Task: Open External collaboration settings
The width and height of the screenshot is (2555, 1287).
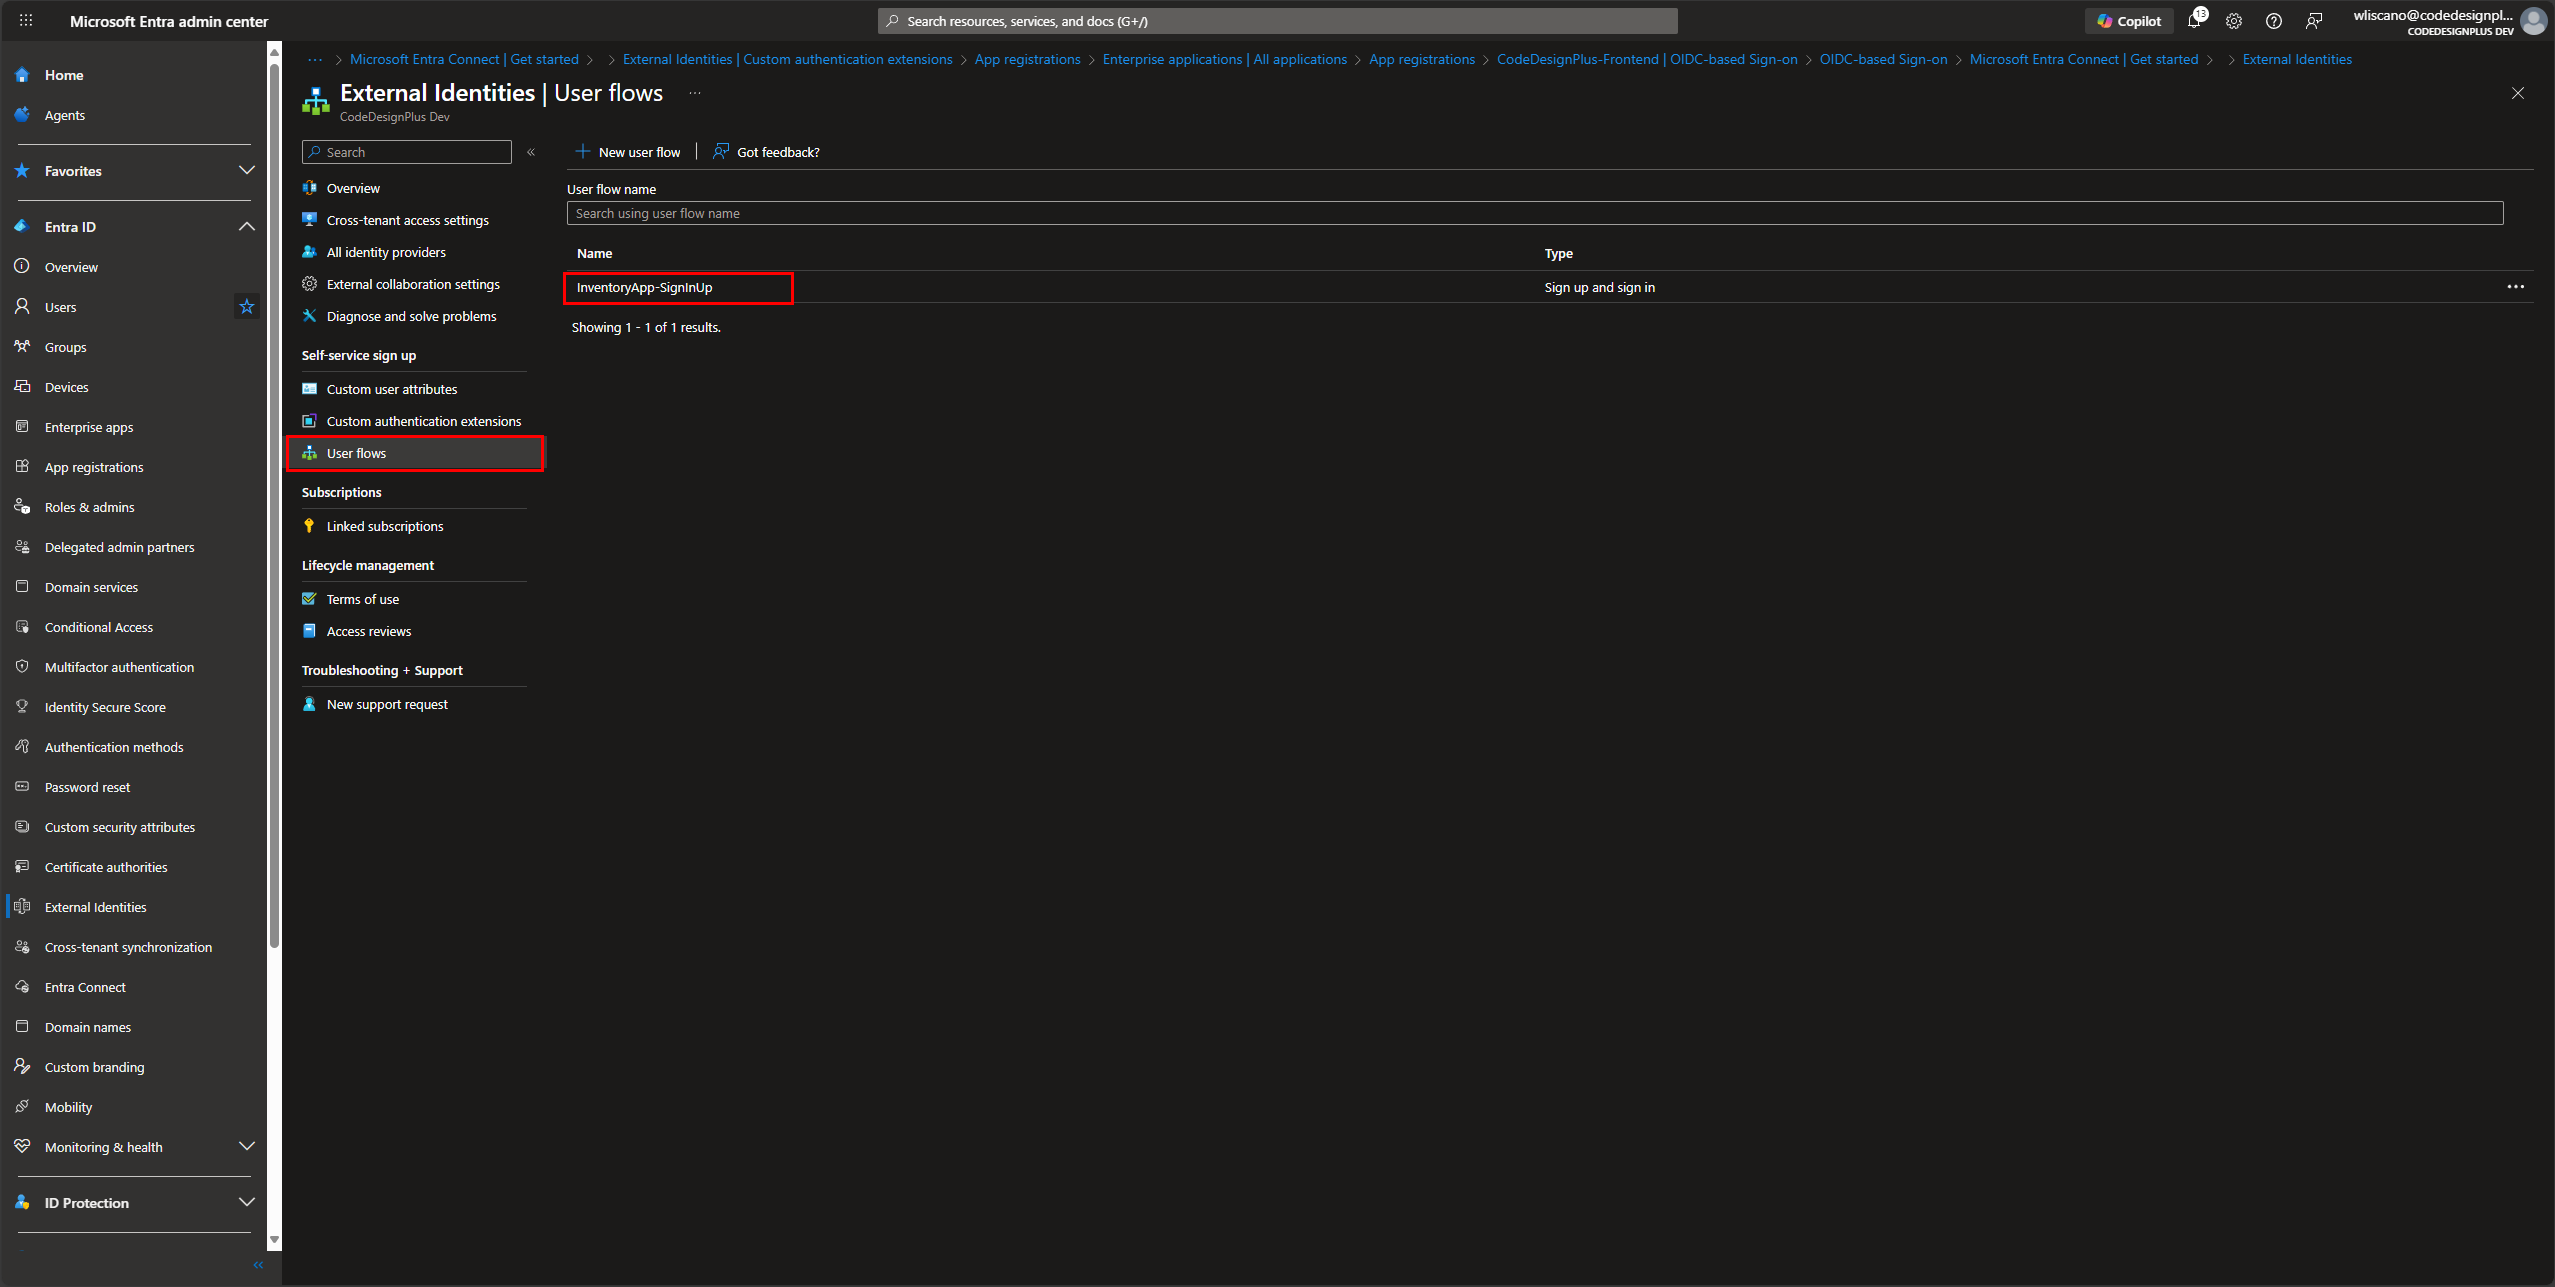Action: pos(413,284)
